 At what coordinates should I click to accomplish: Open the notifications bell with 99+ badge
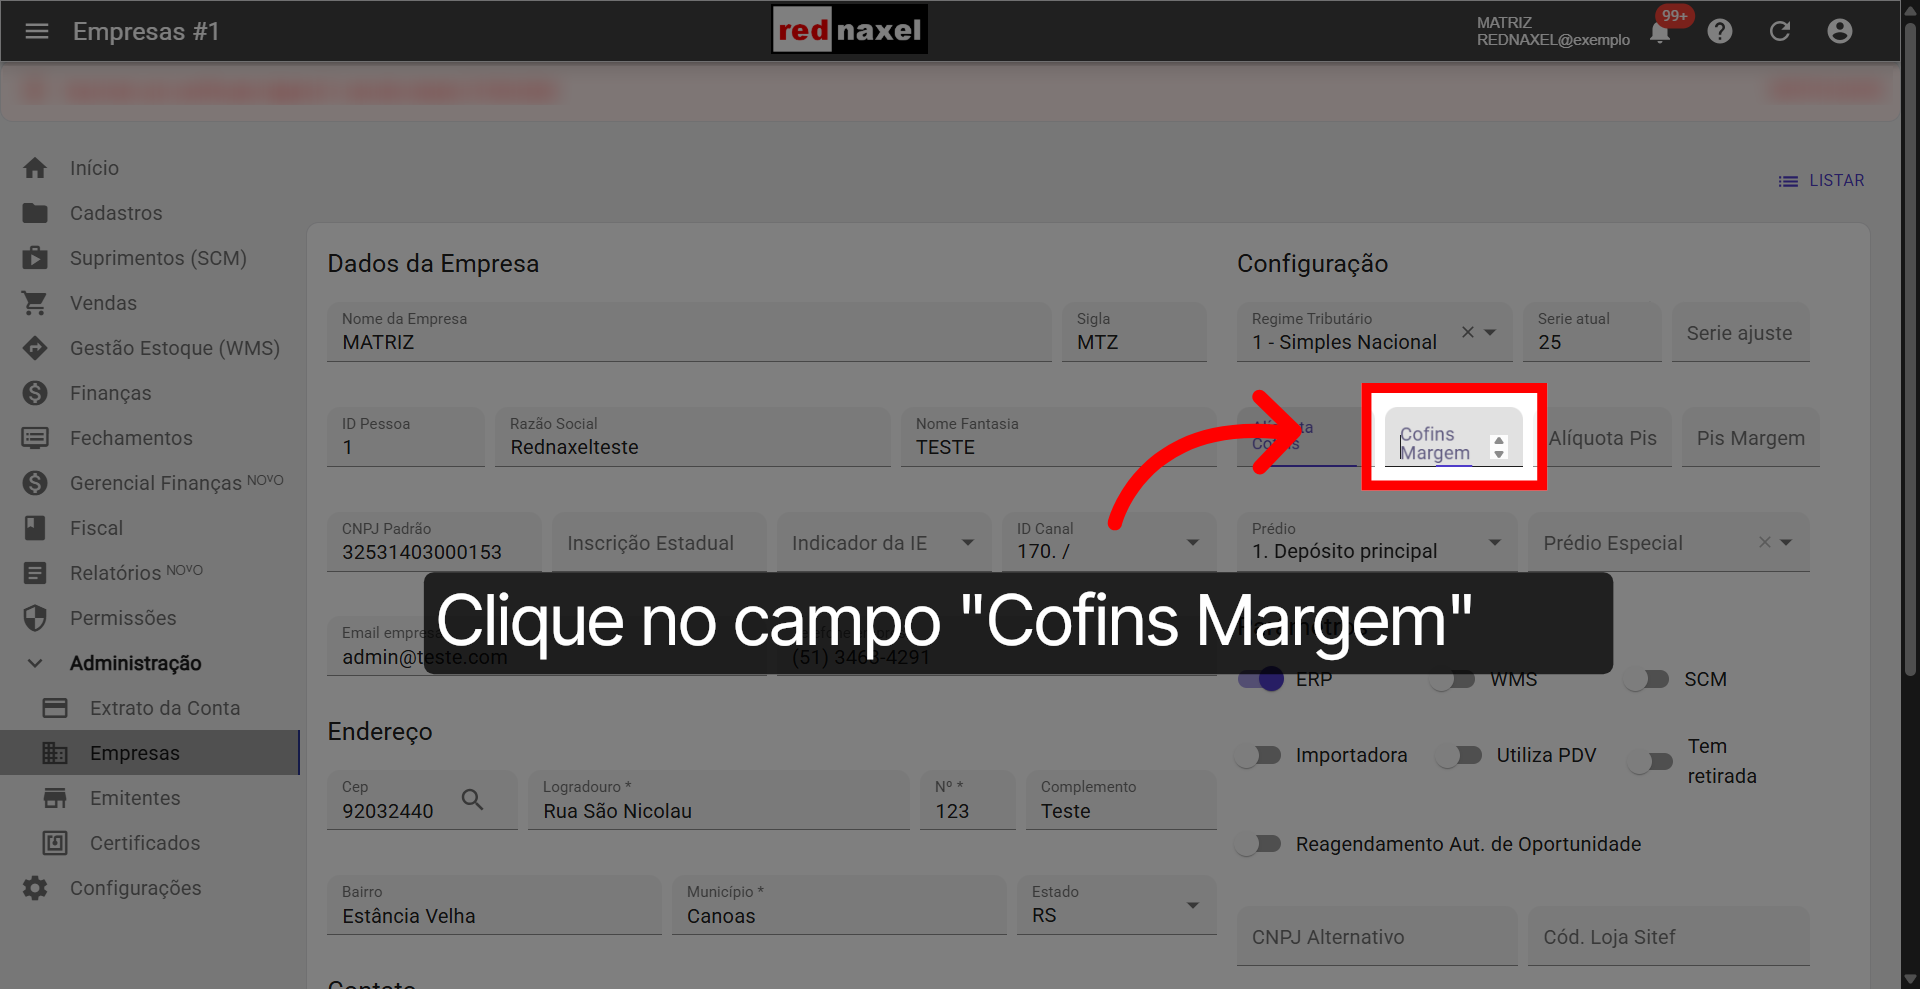pos(1660,31)
